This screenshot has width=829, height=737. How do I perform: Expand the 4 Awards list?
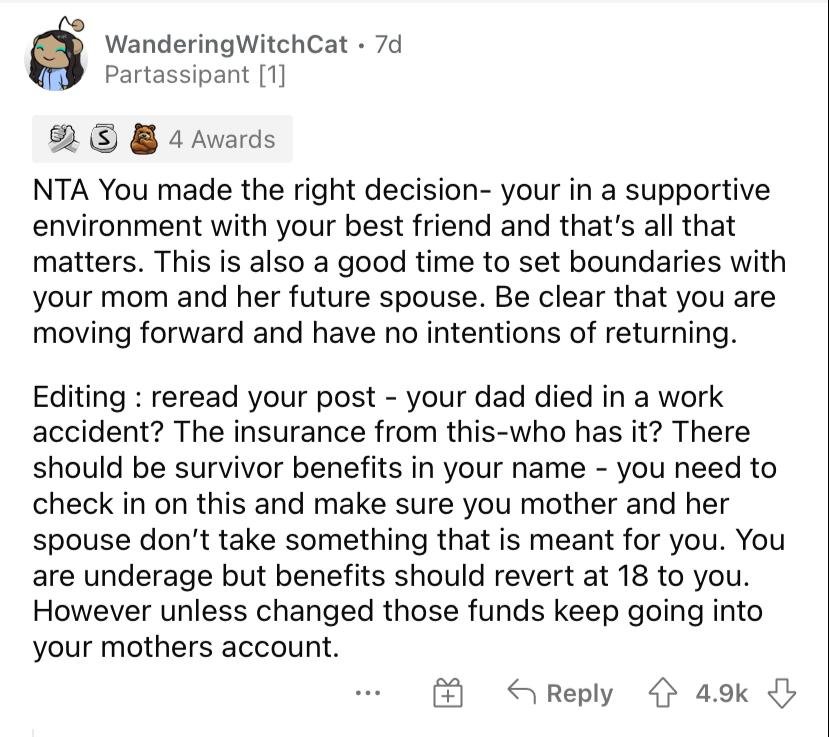pos(221,139)
